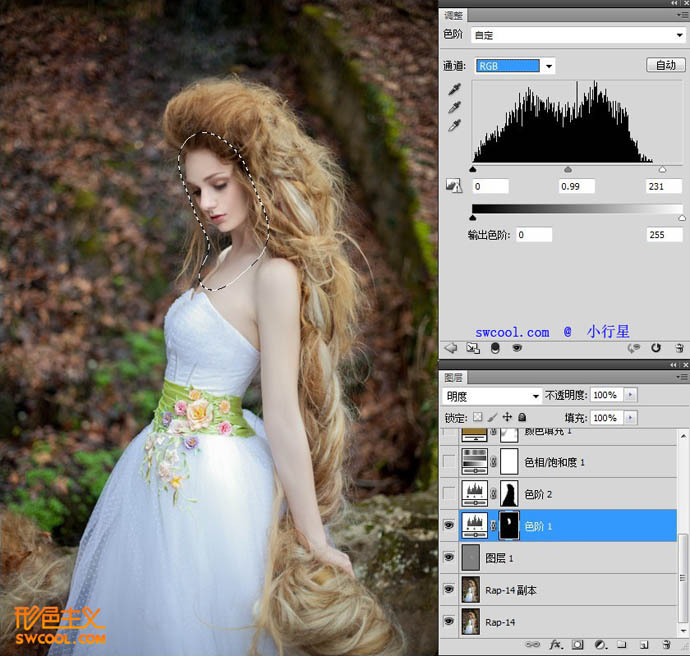Click the 自动 auto levels button
690x656 pixels.
(664, 66)
